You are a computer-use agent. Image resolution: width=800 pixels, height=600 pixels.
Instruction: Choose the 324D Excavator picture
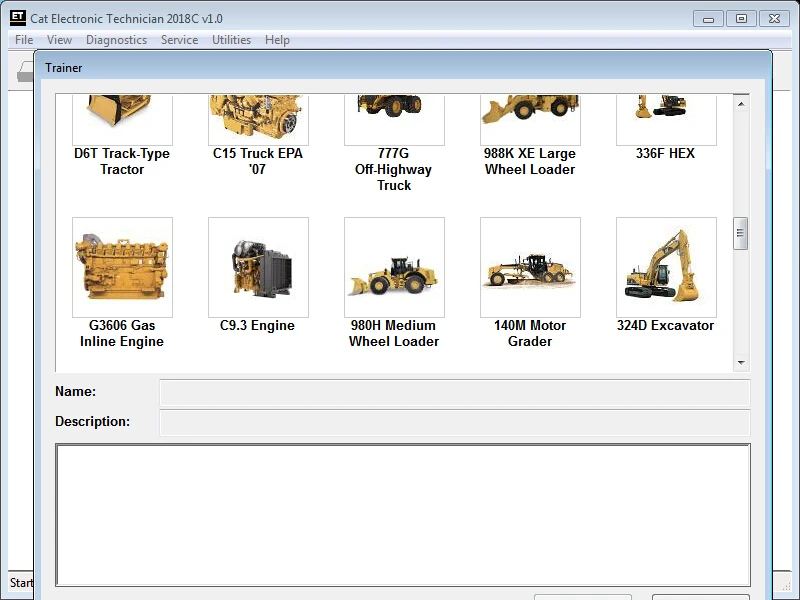coord(666,267)
